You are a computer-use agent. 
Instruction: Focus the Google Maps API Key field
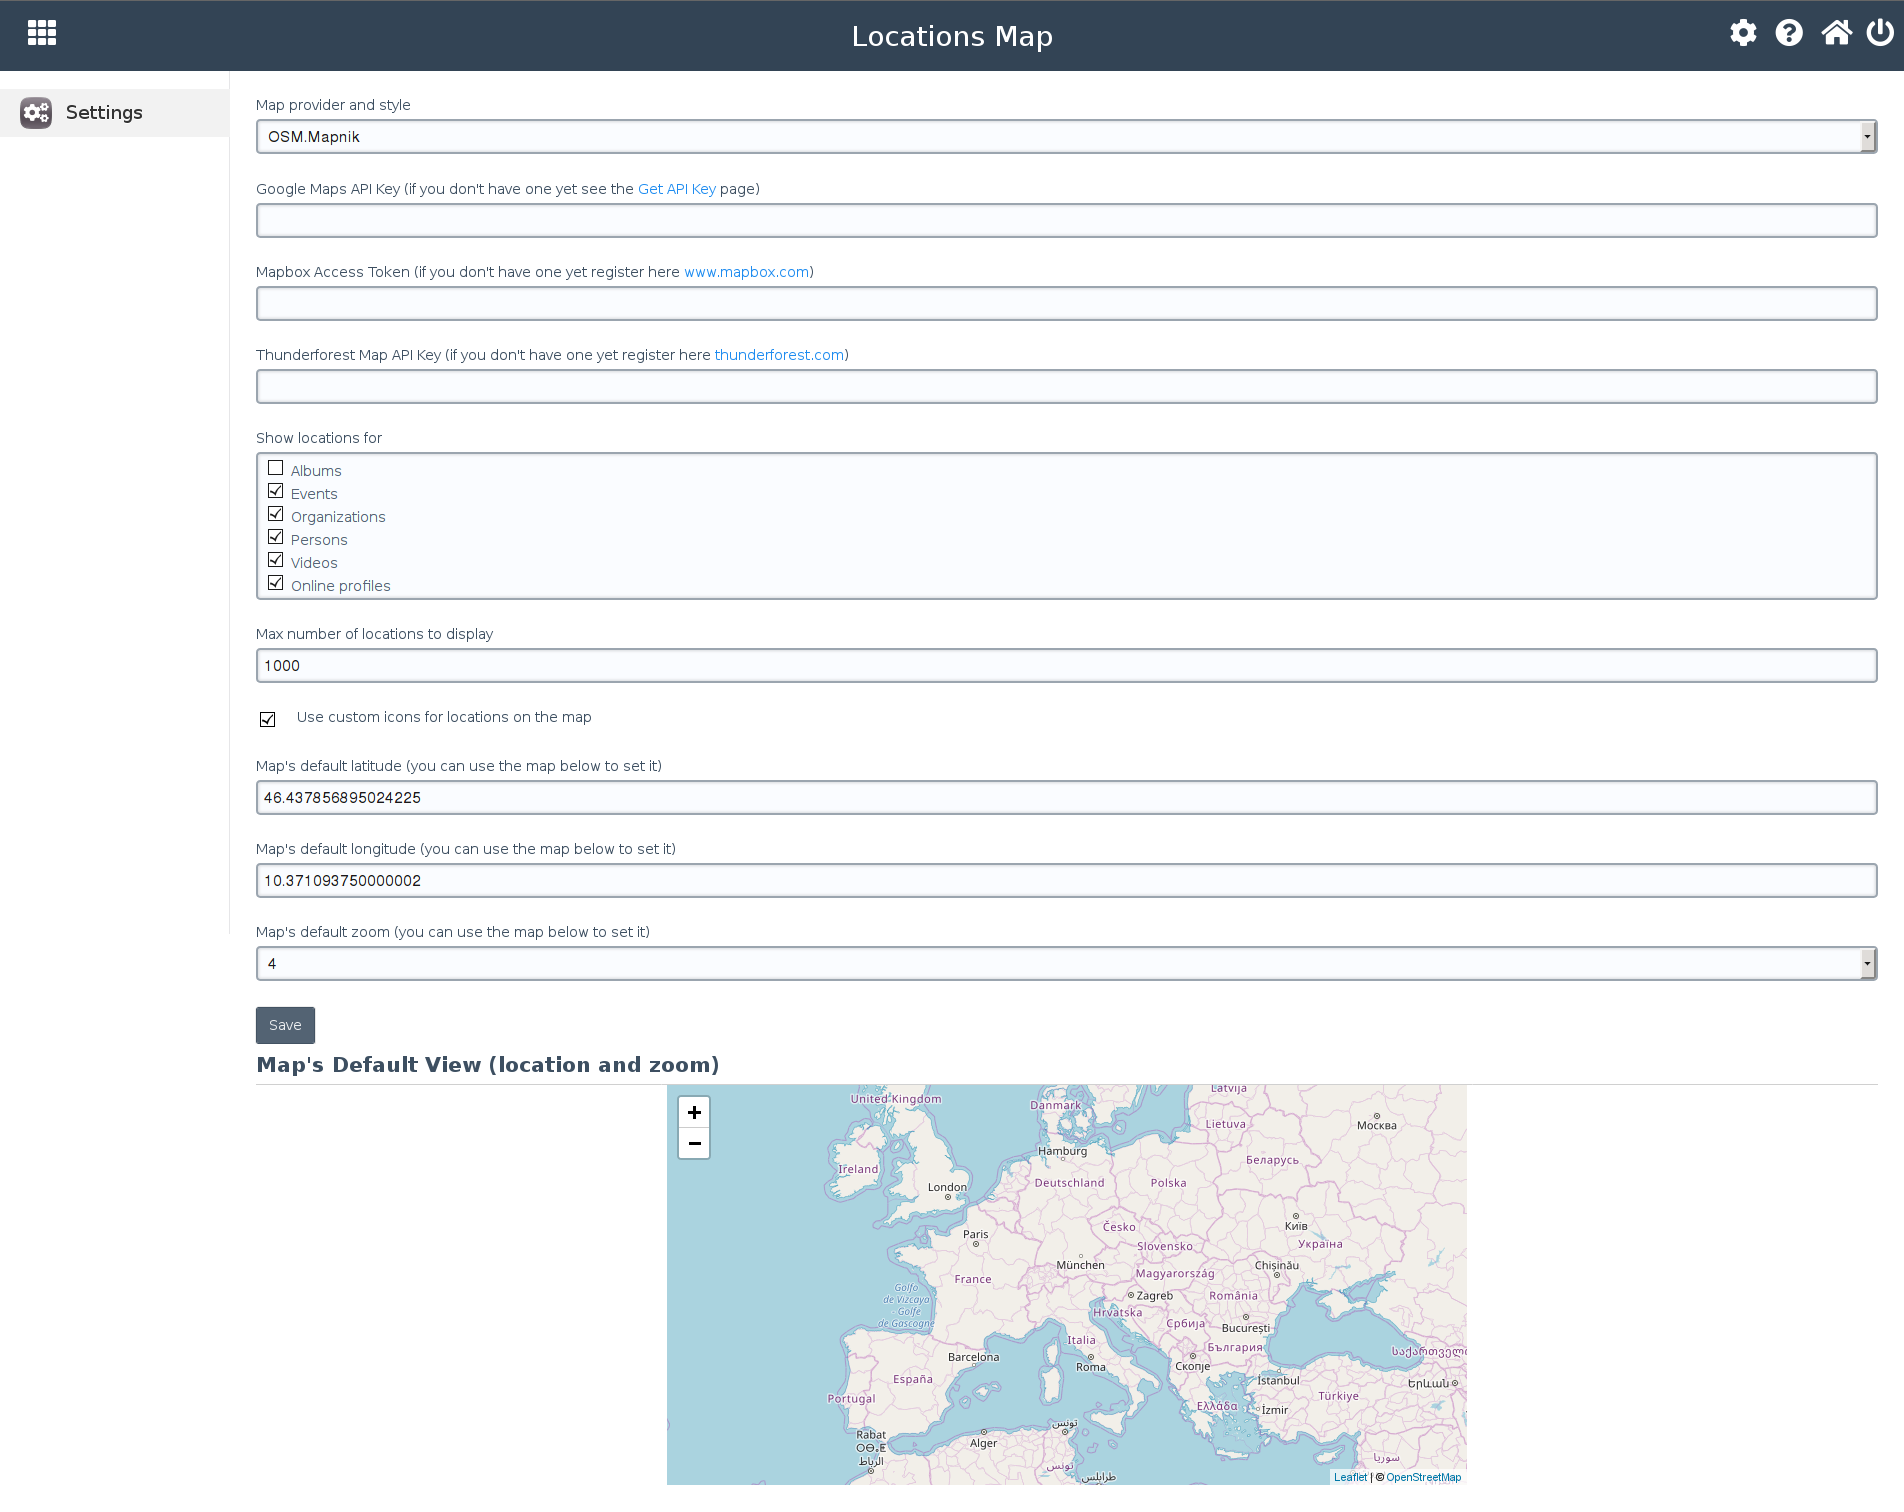tap(1066, 221)
